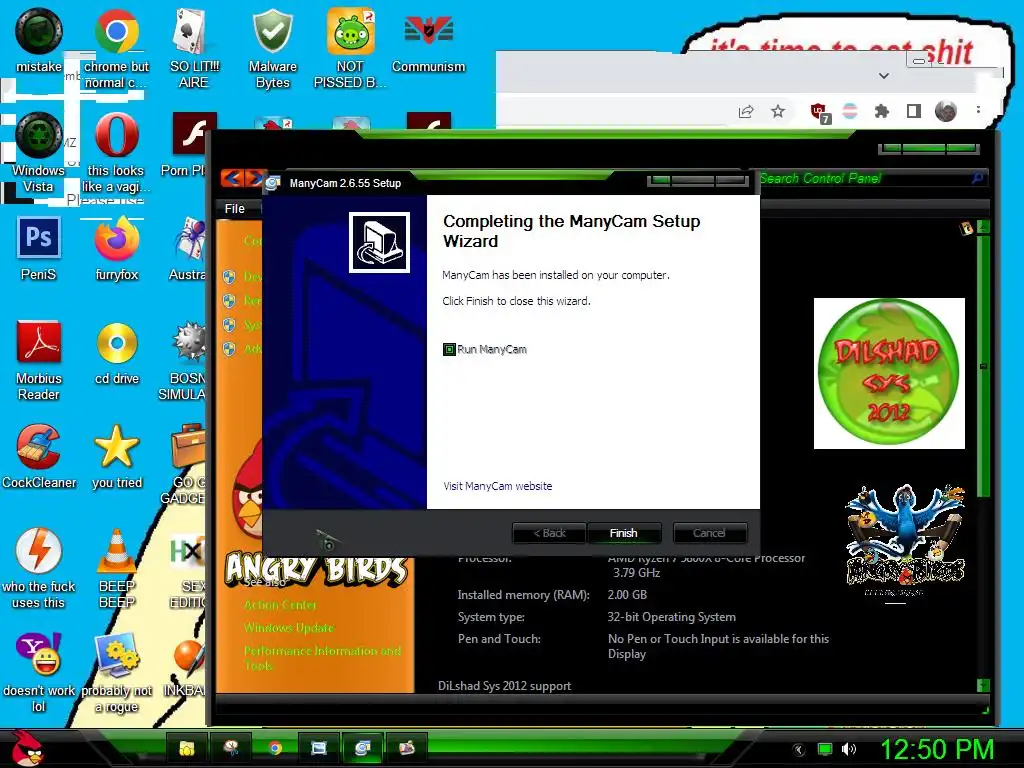This screenshot has width=1024, height=768.
Task: Click the shield icon beside sidebar link 'De'
Action: (229, 277)
